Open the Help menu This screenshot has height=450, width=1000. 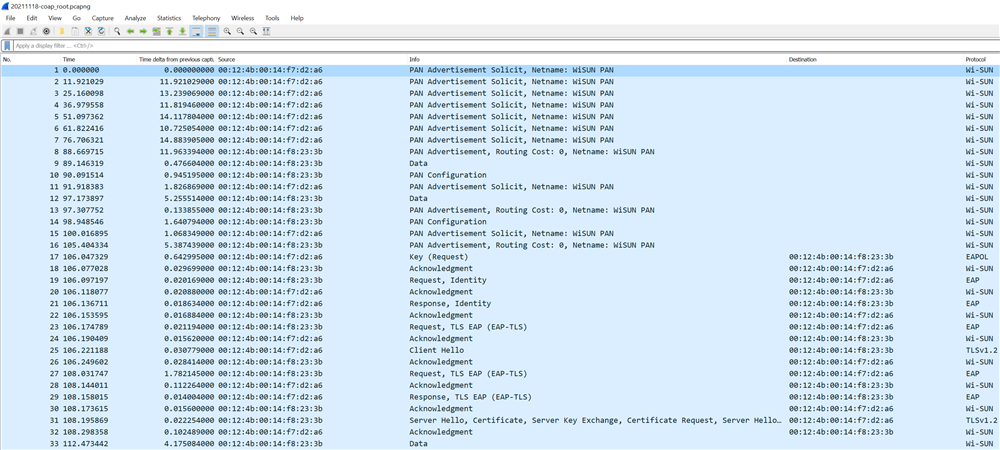tap(297, 18)
